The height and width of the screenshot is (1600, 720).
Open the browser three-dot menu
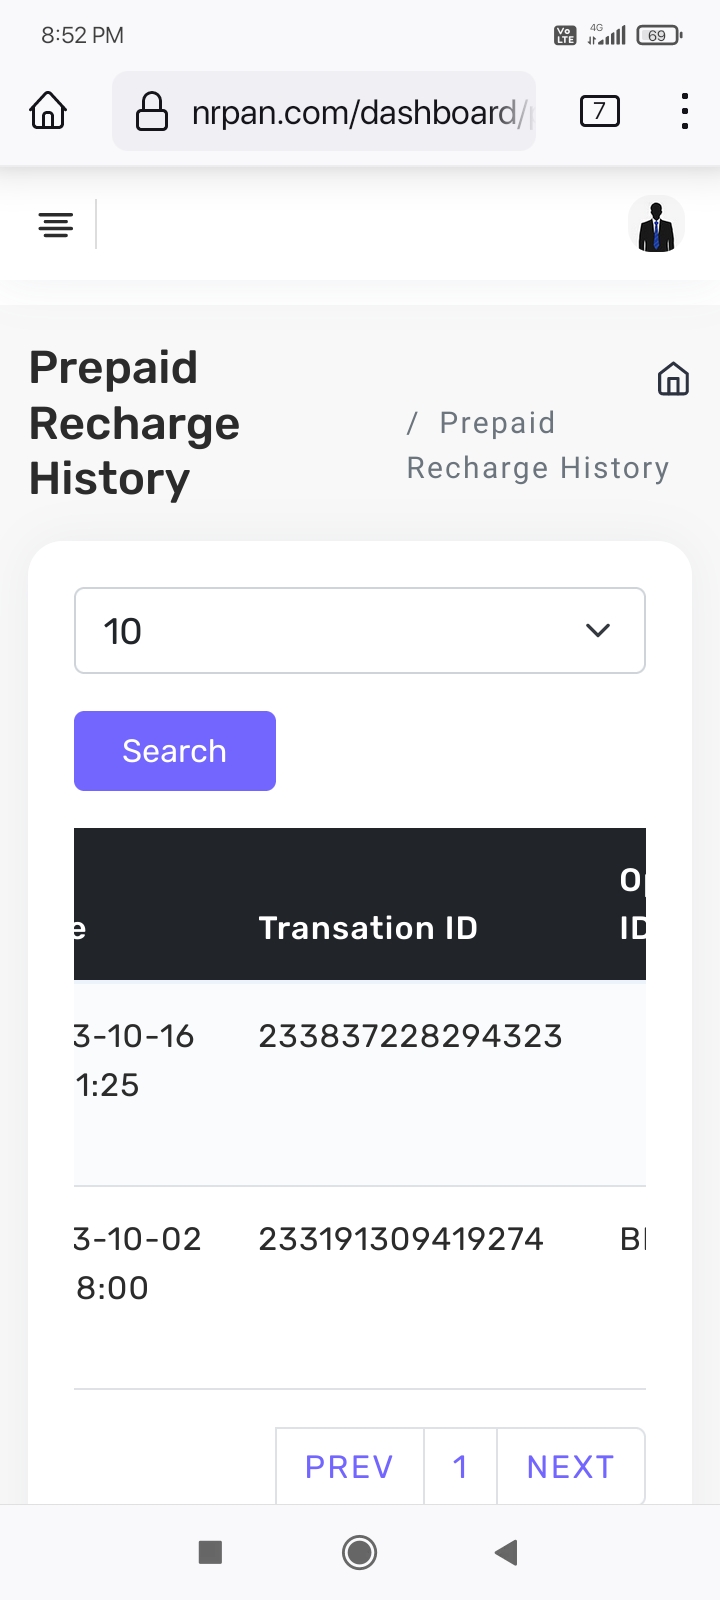pyautogui.click(x=684, y=111)
